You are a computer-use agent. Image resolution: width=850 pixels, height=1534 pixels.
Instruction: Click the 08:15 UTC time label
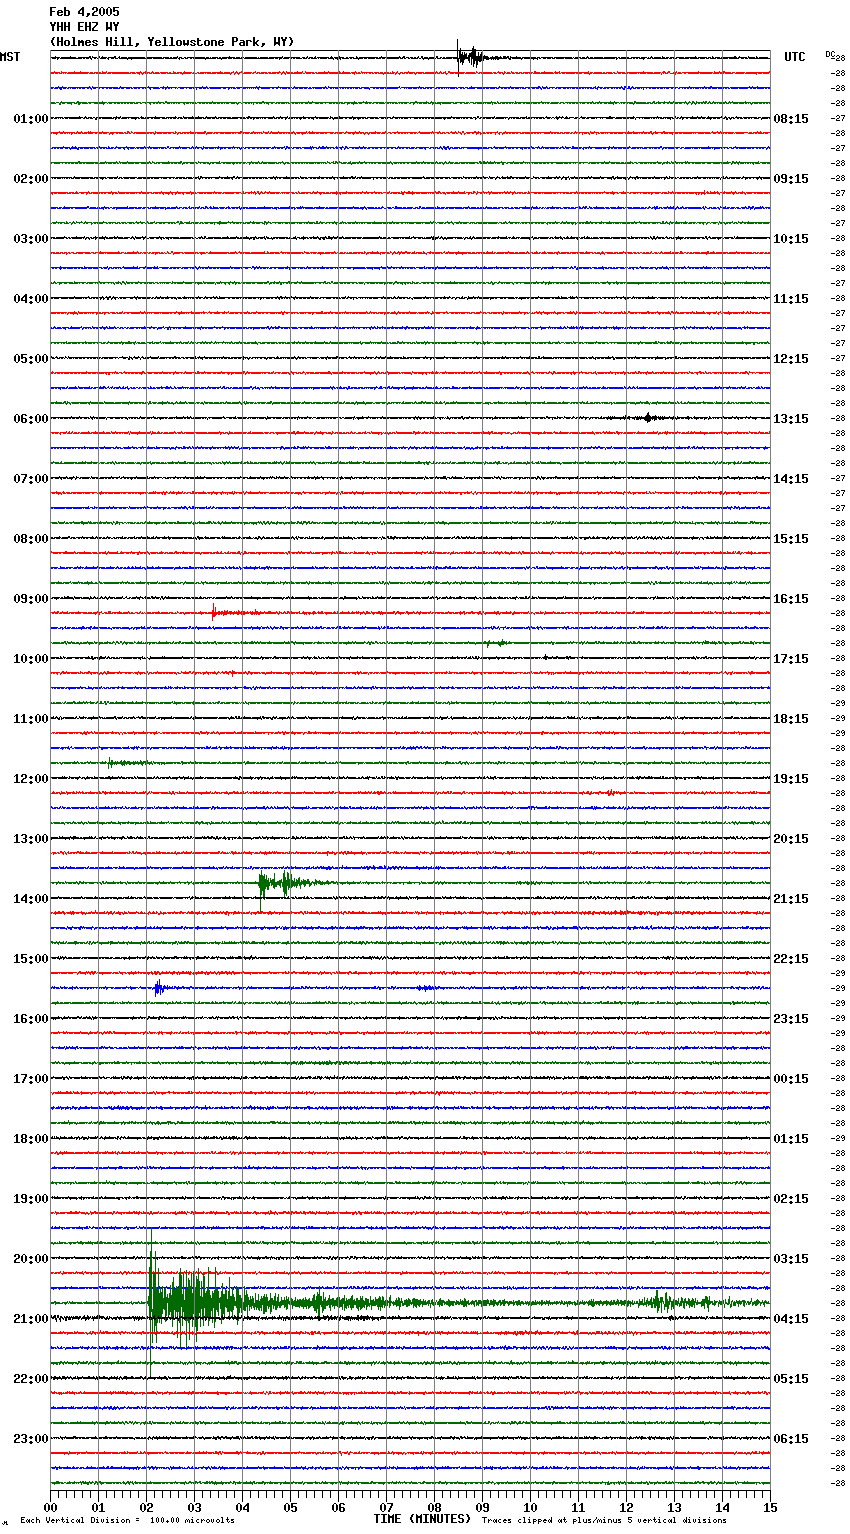(x=791, y=119)
